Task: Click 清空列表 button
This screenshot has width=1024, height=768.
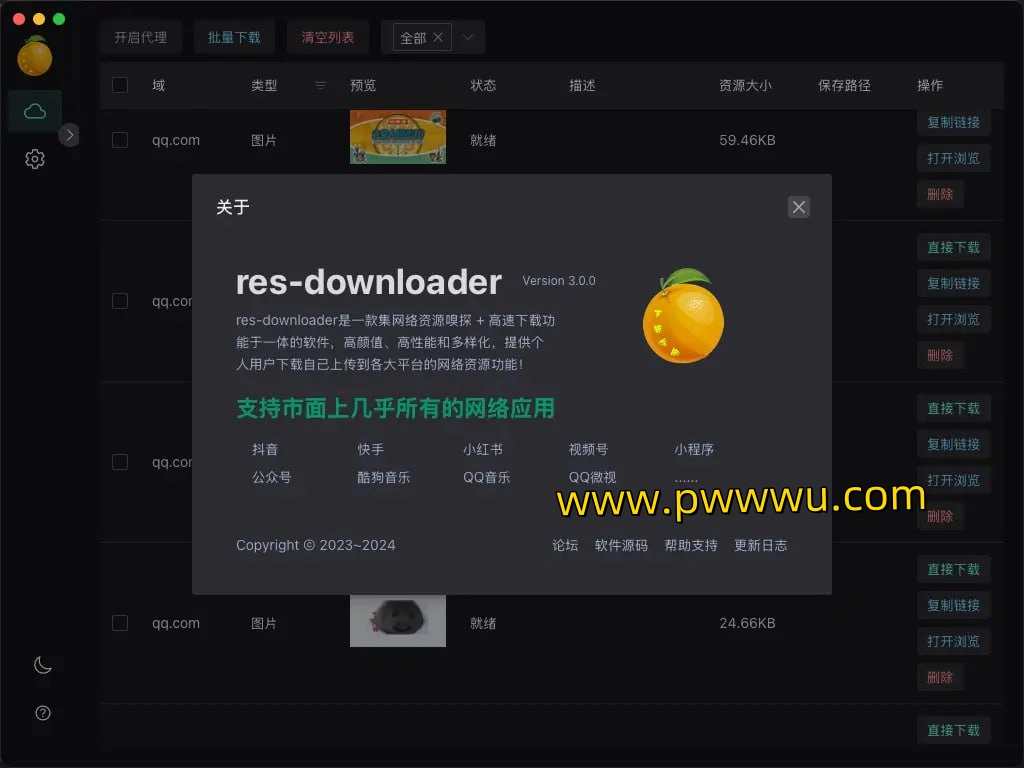Action: pyautogui.click(x=328, y=37)
